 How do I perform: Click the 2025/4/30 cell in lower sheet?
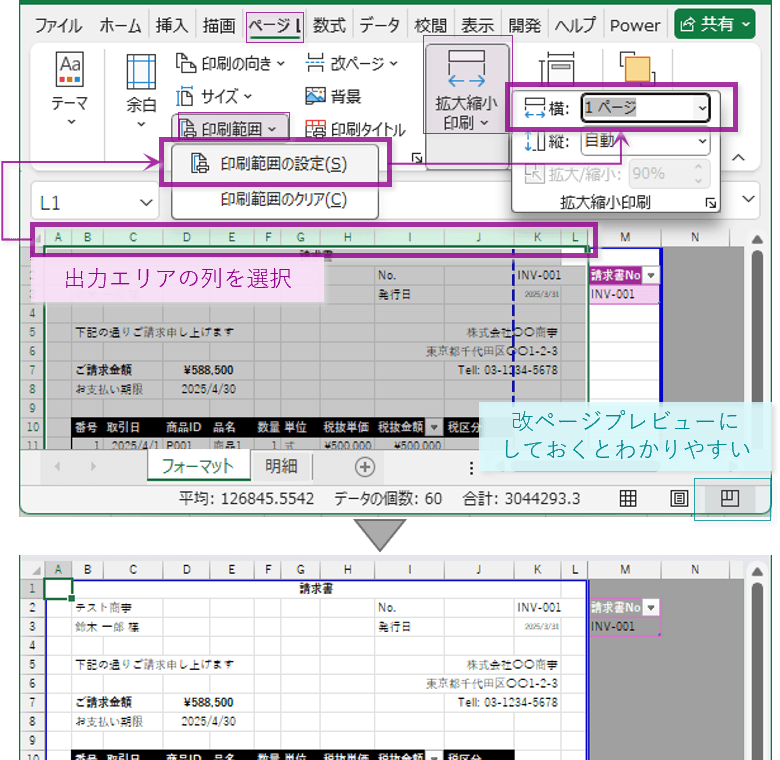click(x=208, y=721)
